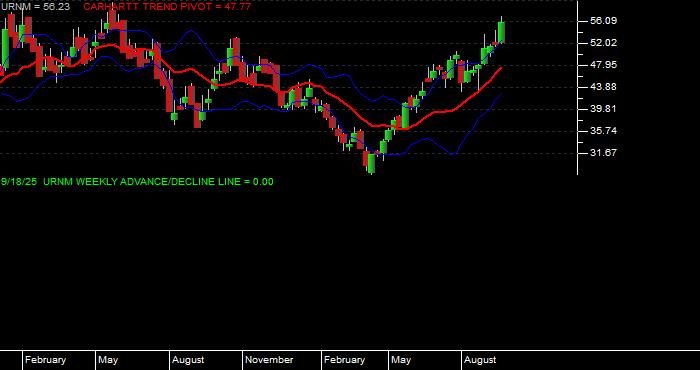The width and height of the screenshot is (700, 370).
Task: Select the 56.09 price axis value
Action: (x=603, y=21)
